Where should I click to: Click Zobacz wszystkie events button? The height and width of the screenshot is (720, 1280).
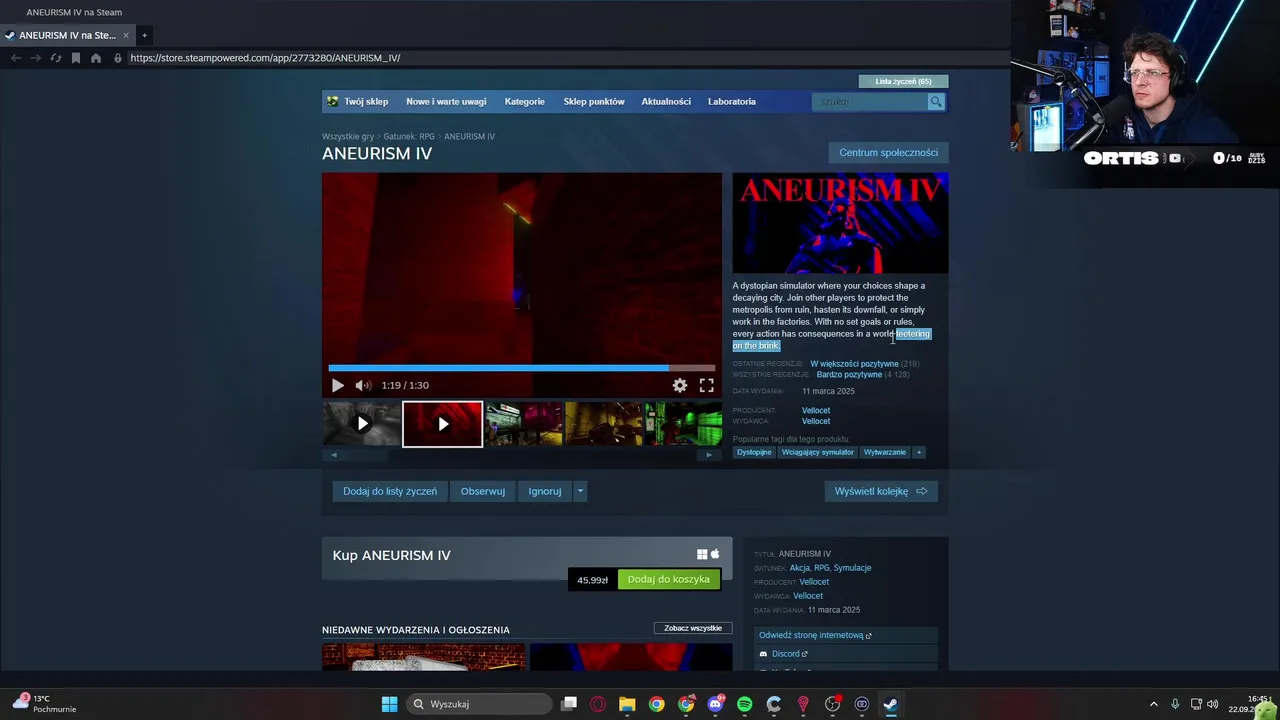pyautogui.click(x=693, y=628)
